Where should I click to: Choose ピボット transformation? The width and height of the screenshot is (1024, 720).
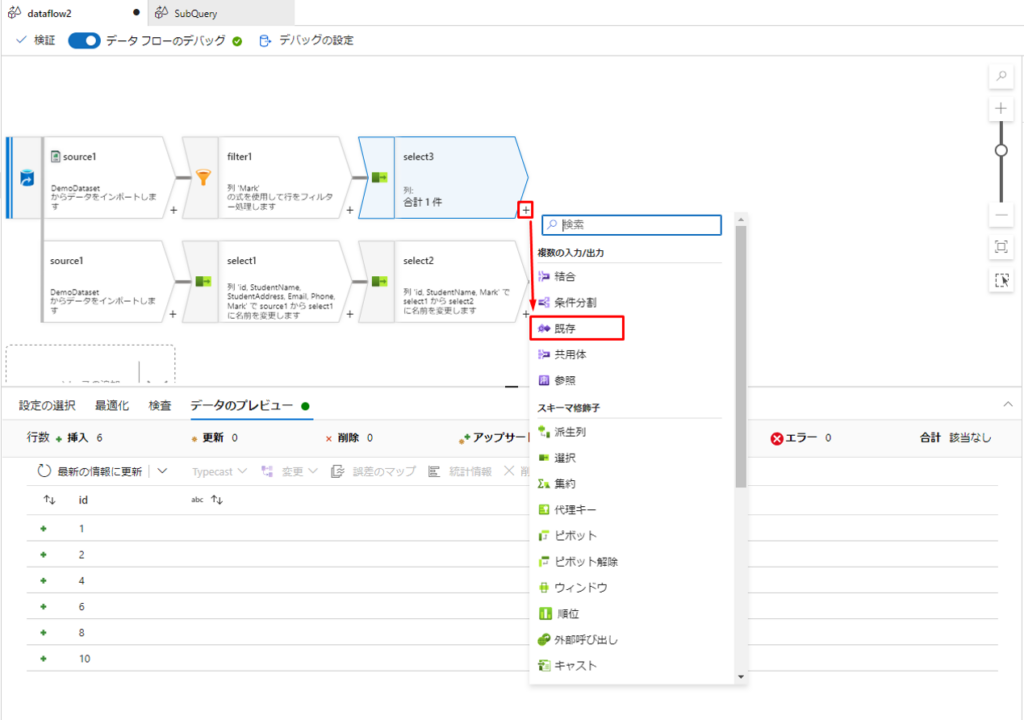coord(567,536)
